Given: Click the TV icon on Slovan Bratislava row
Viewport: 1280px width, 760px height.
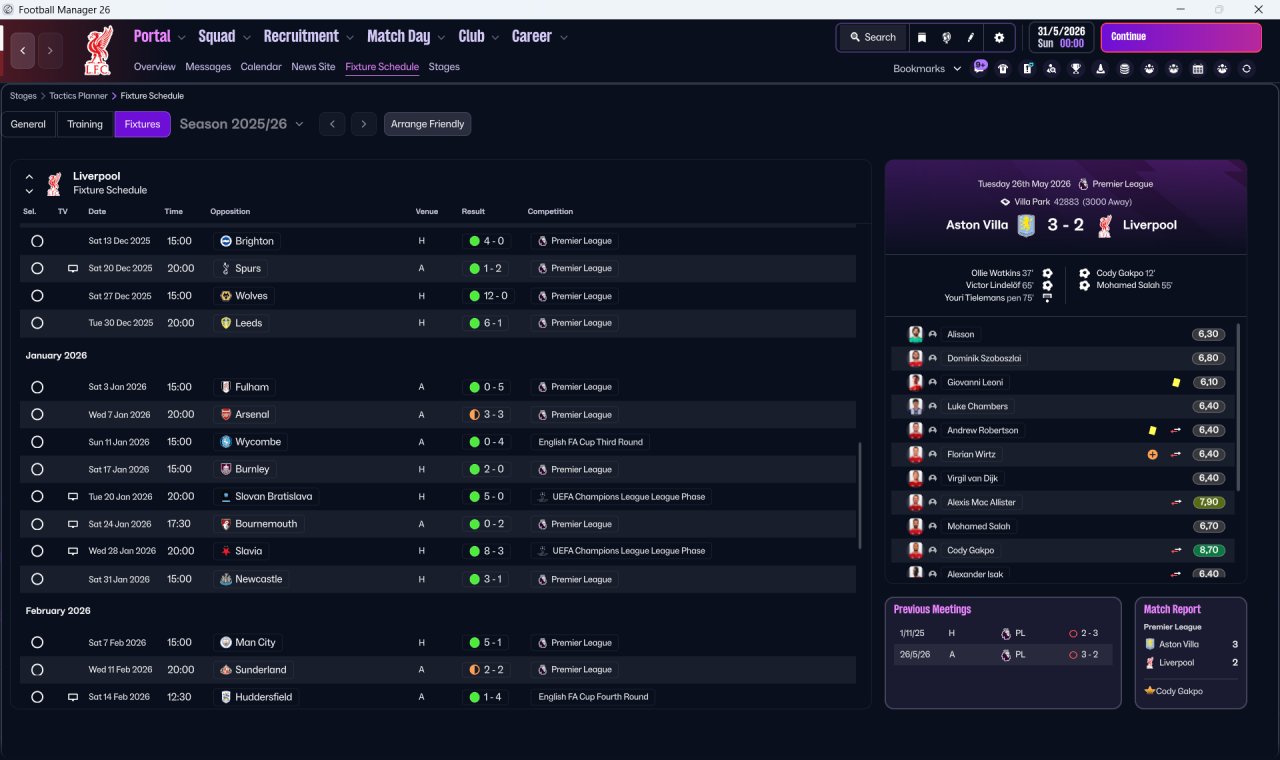Looking at the screenshot, I should pos(72,496).
